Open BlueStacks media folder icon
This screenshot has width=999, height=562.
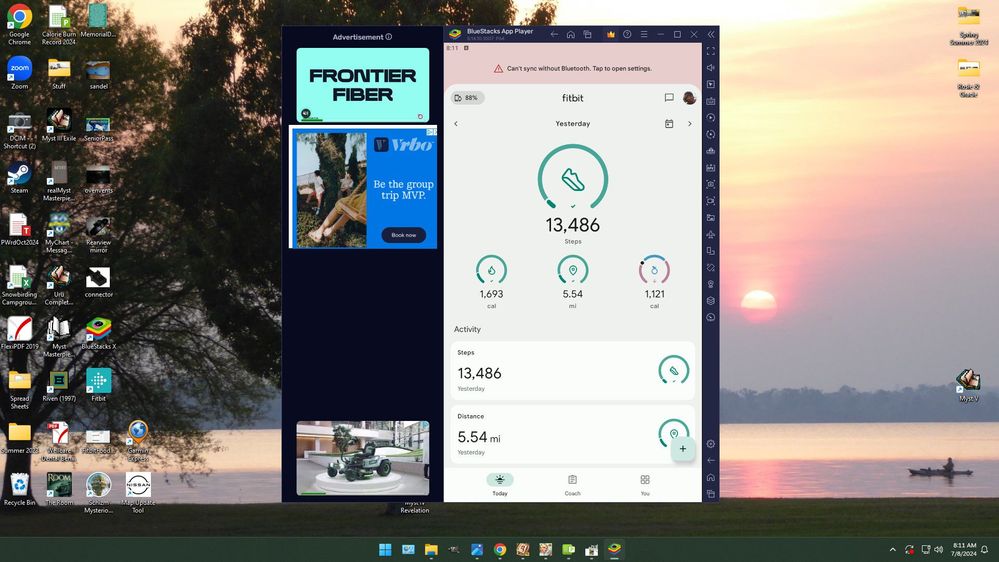tap(711, 218)
